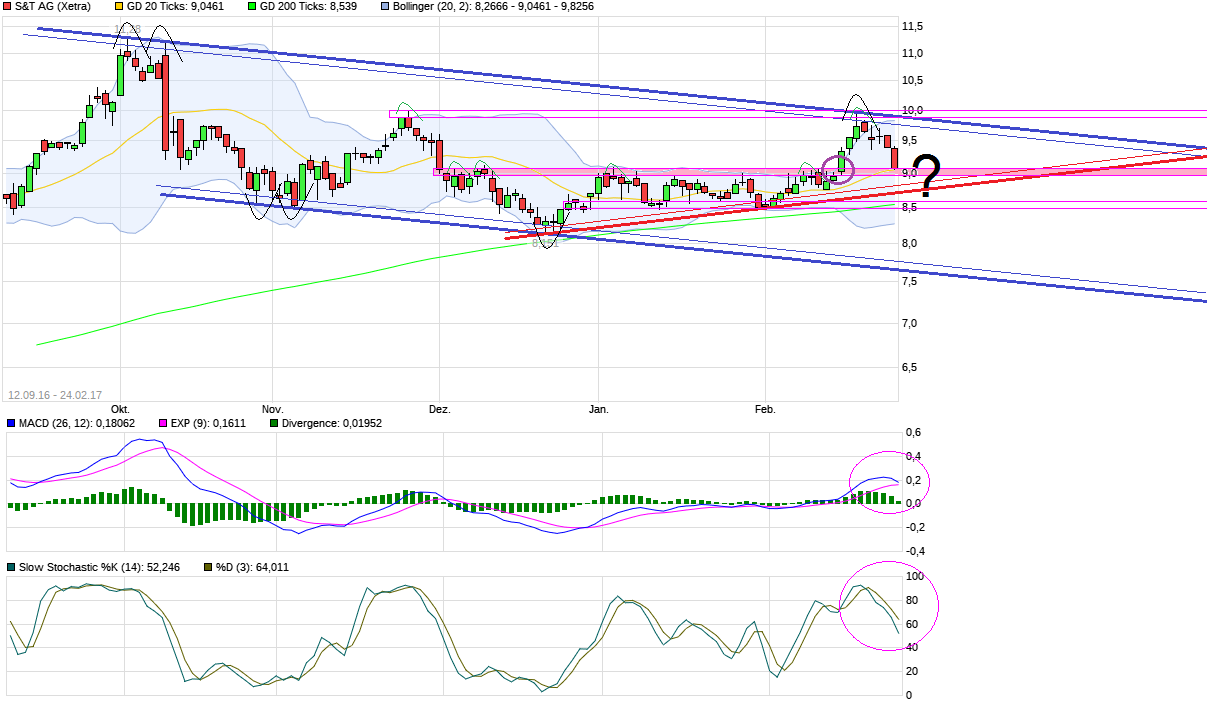
Task: Select the Jan. label on the time axis
Action: click(x=598, y=409)
